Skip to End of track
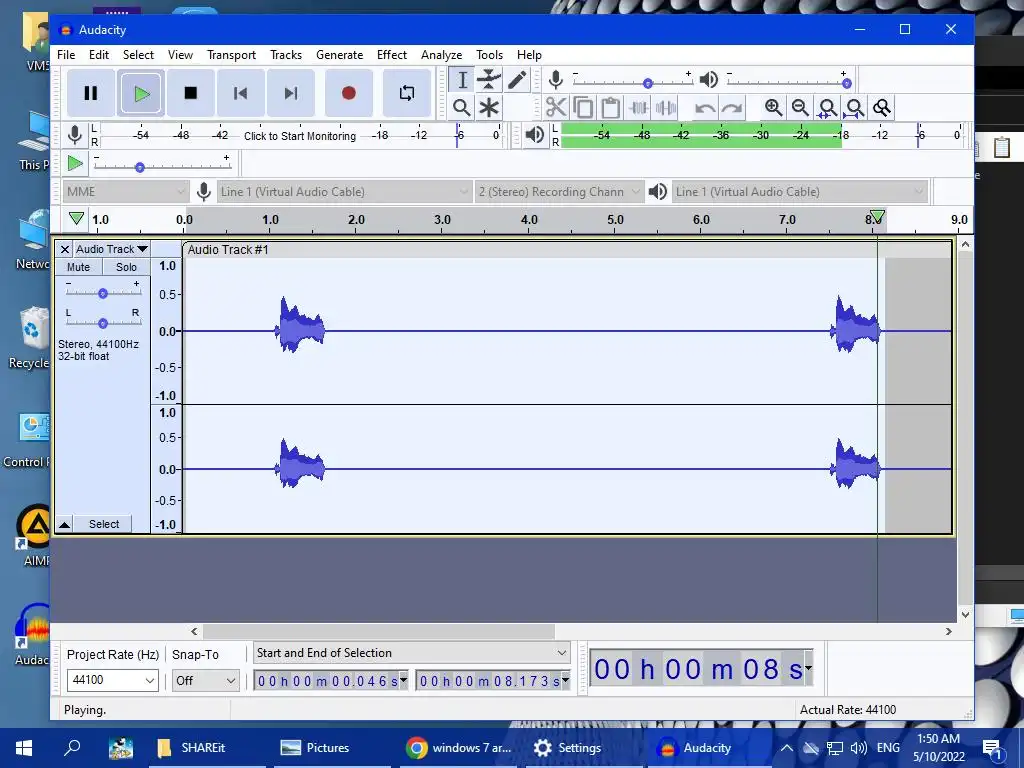1024x768 pixels. (x=291, y=93)
